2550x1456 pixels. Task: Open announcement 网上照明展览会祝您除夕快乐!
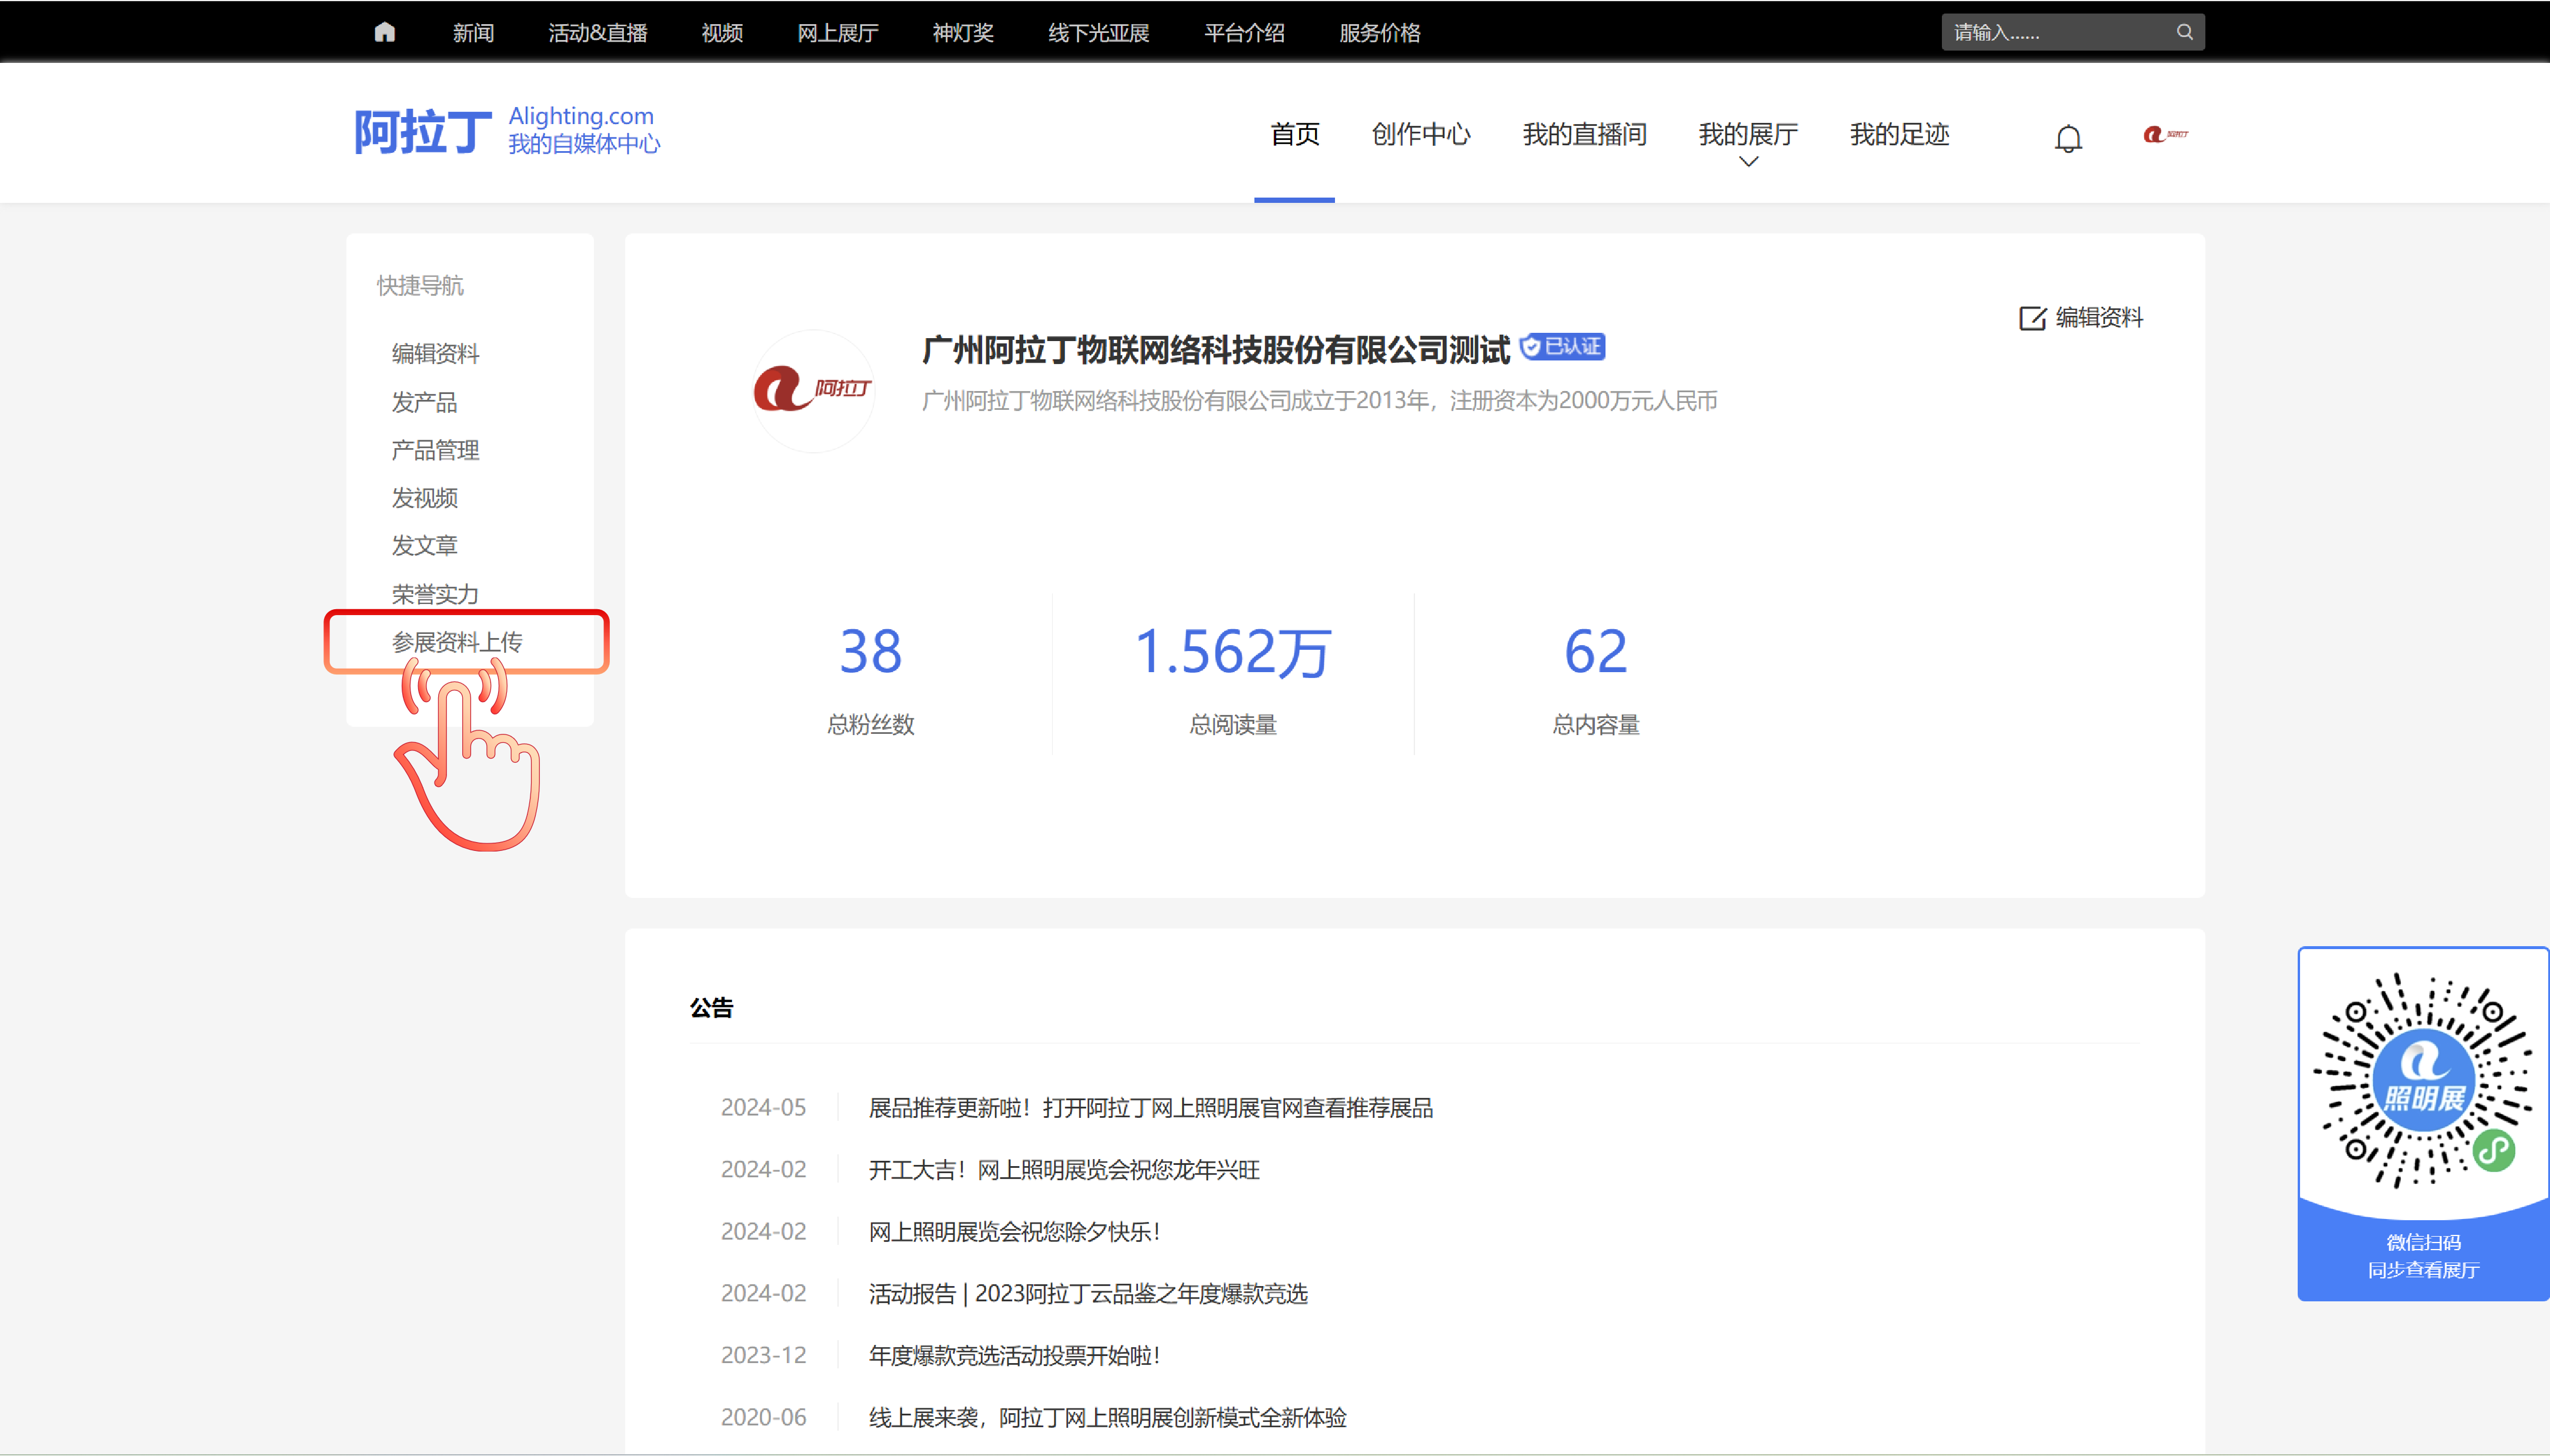point(1014,1232)
